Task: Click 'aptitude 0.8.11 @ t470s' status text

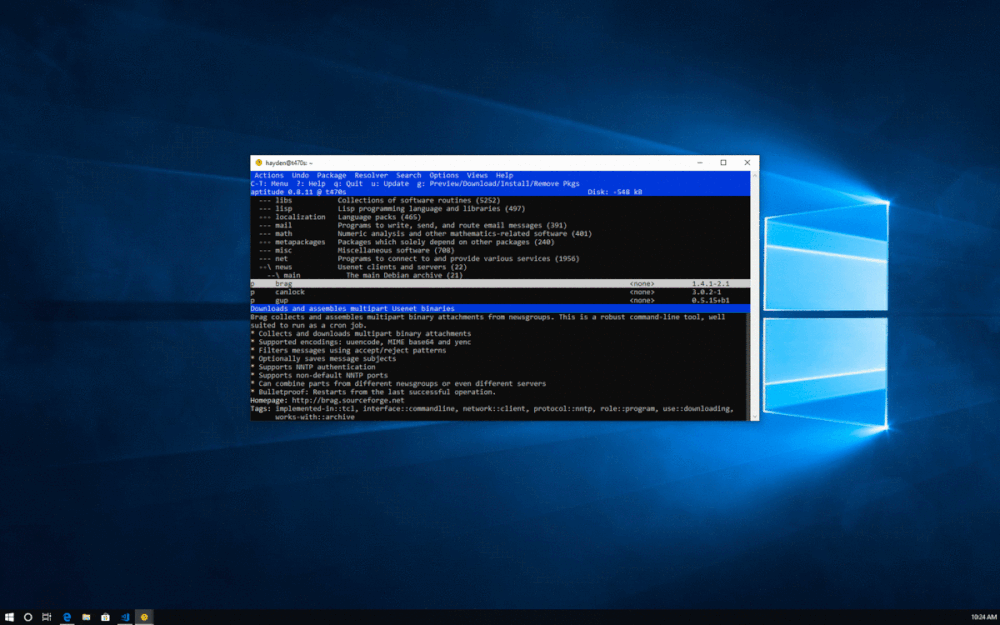Action: 298,192
